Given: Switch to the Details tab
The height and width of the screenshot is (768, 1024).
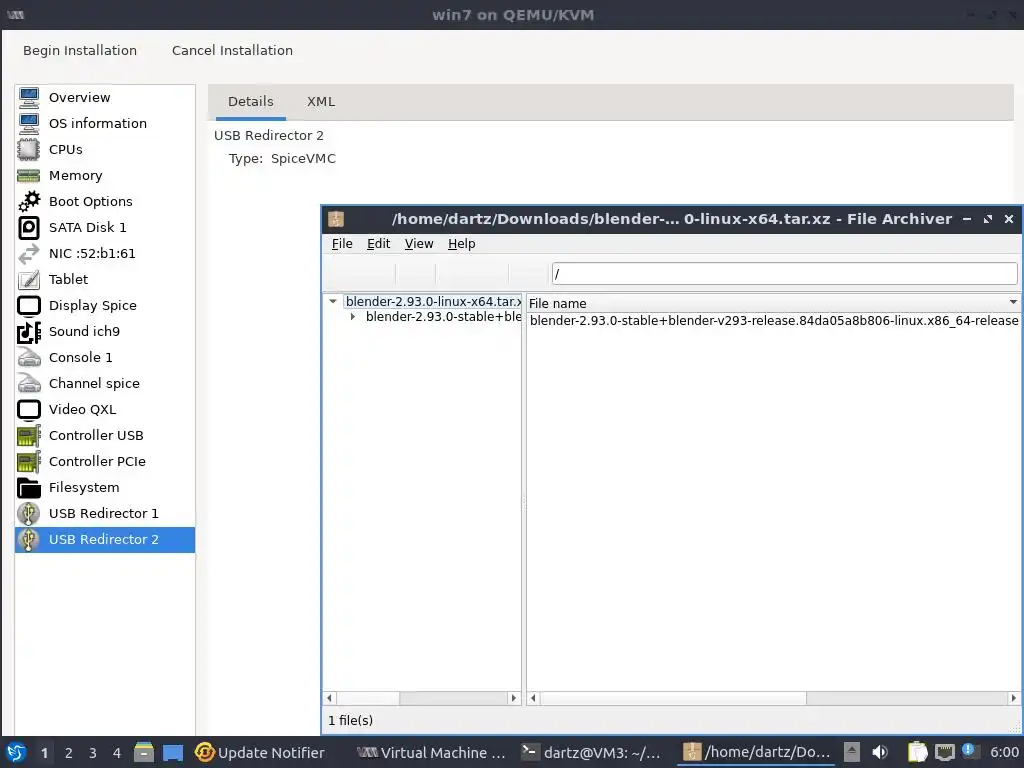Looking at the screenshot, I should coord(251,102).
